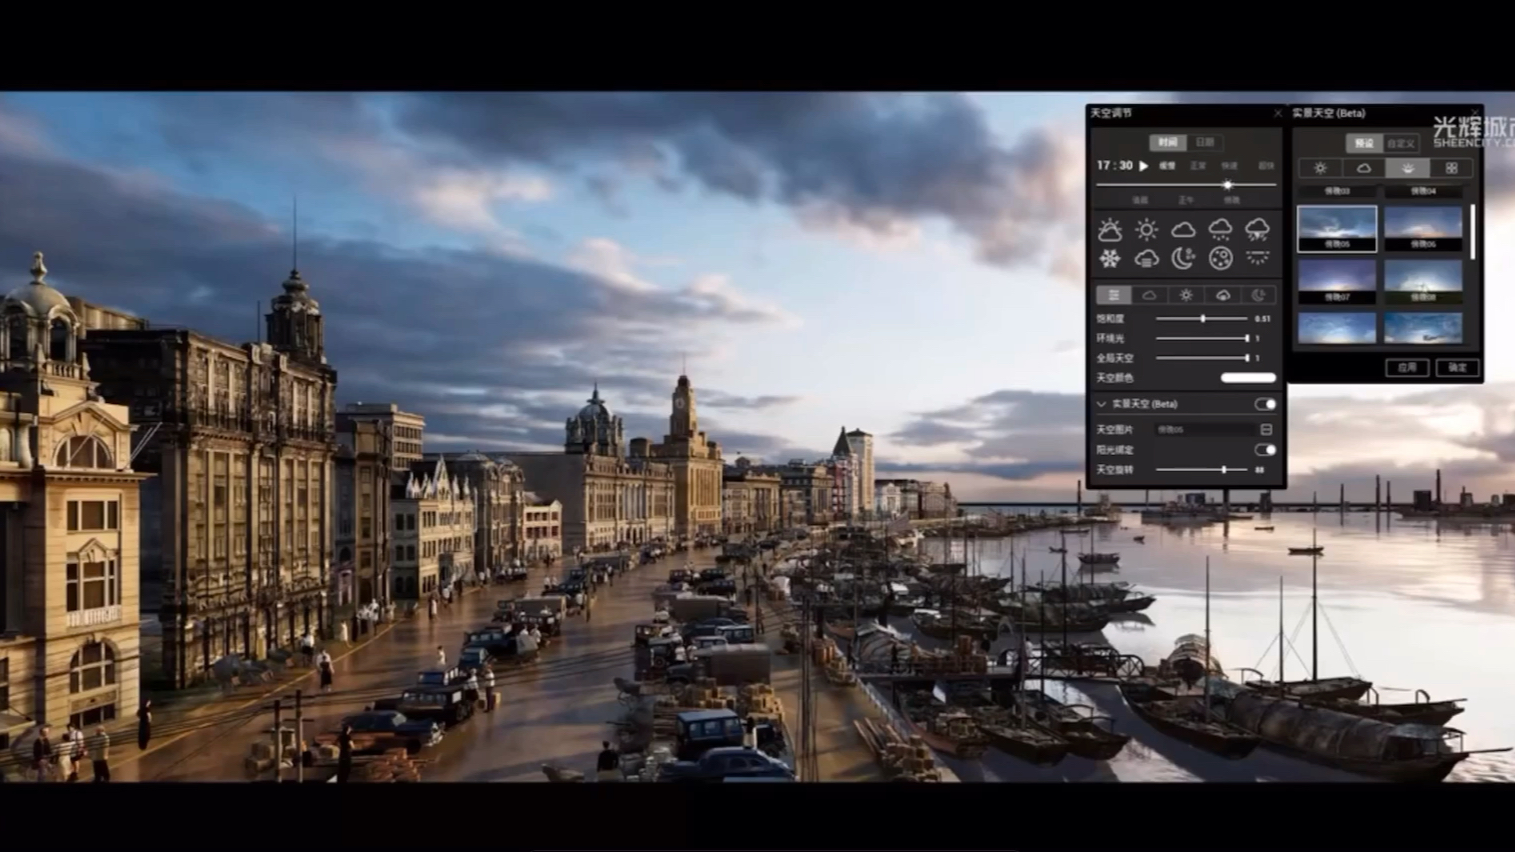
Task: Choose the full moon weather icon
Action: (x=1220, y=259)
